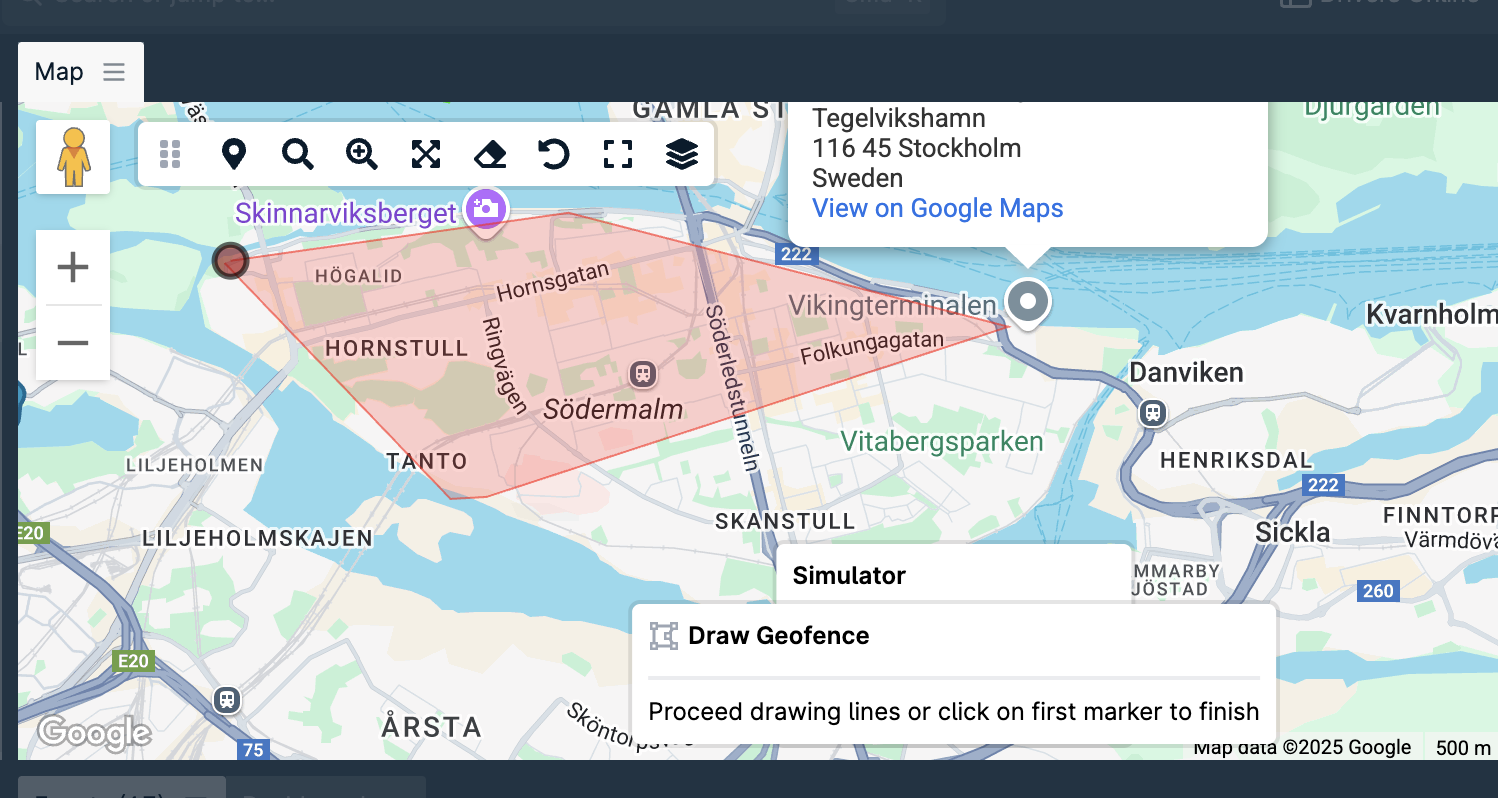Click the Draw Geofence title
This screenshot has height=798, width=1498.
779,636
